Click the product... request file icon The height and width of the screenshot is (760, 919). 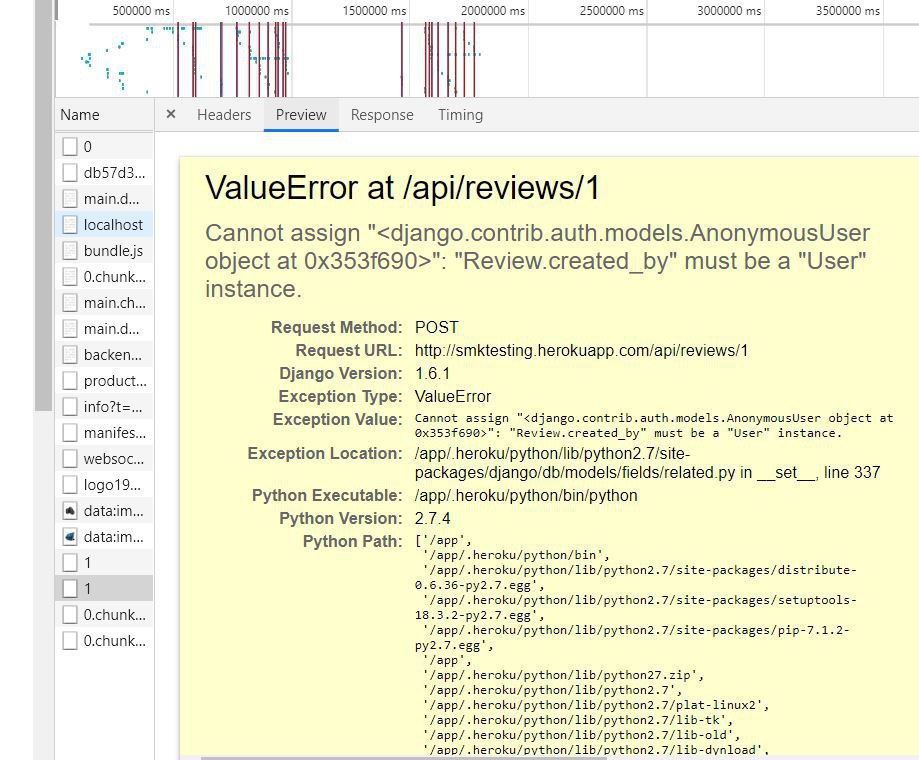[70, 381]
